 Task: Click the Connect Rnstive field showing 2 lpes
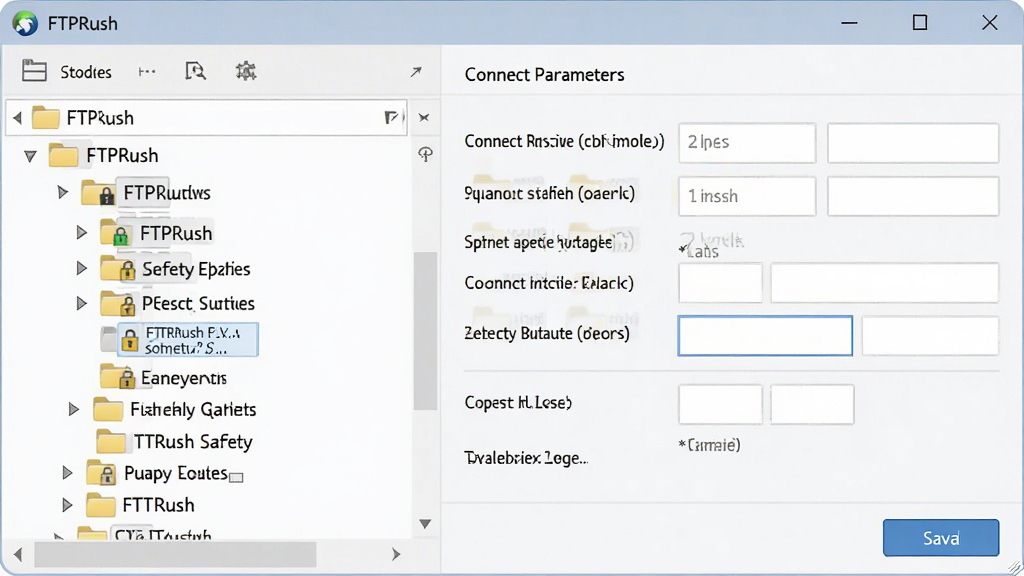click(747, 142)
